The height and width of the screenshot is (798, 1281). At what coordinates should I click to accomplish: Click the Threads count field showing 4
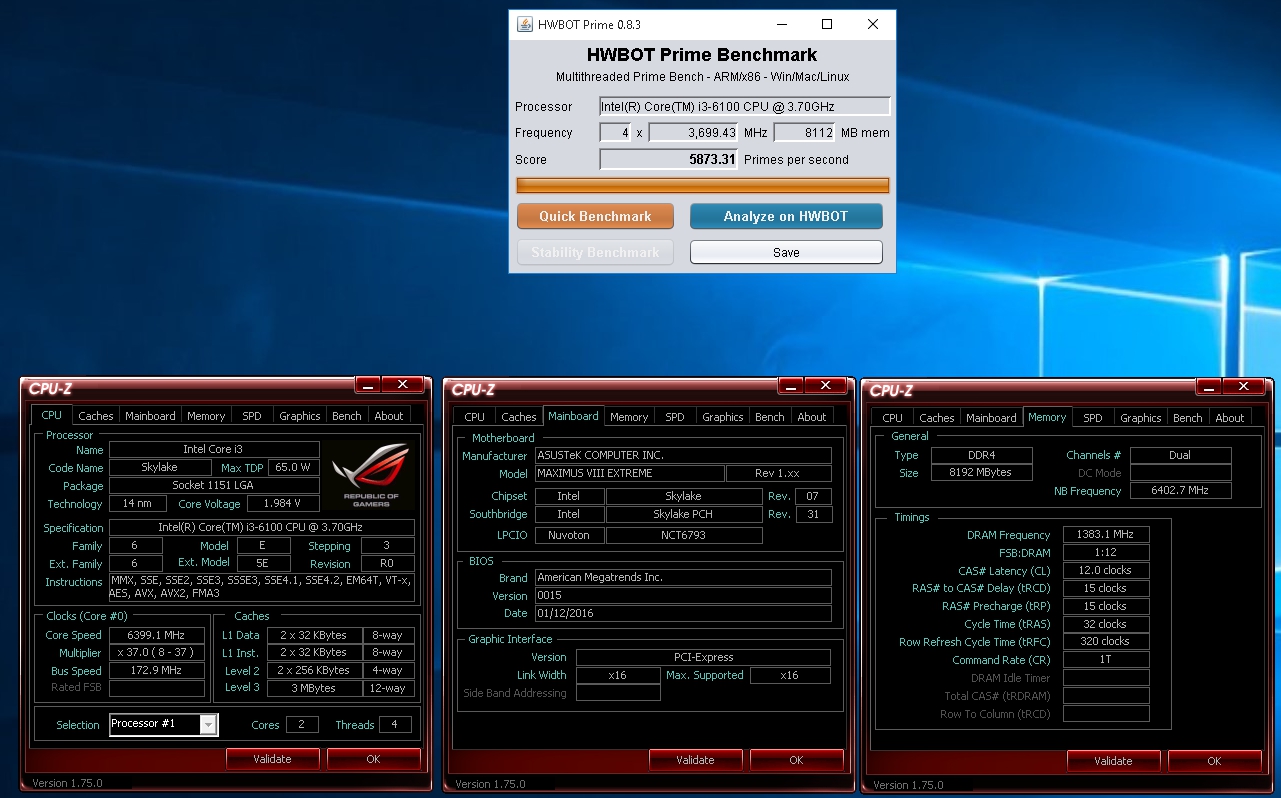click(395, 725)
